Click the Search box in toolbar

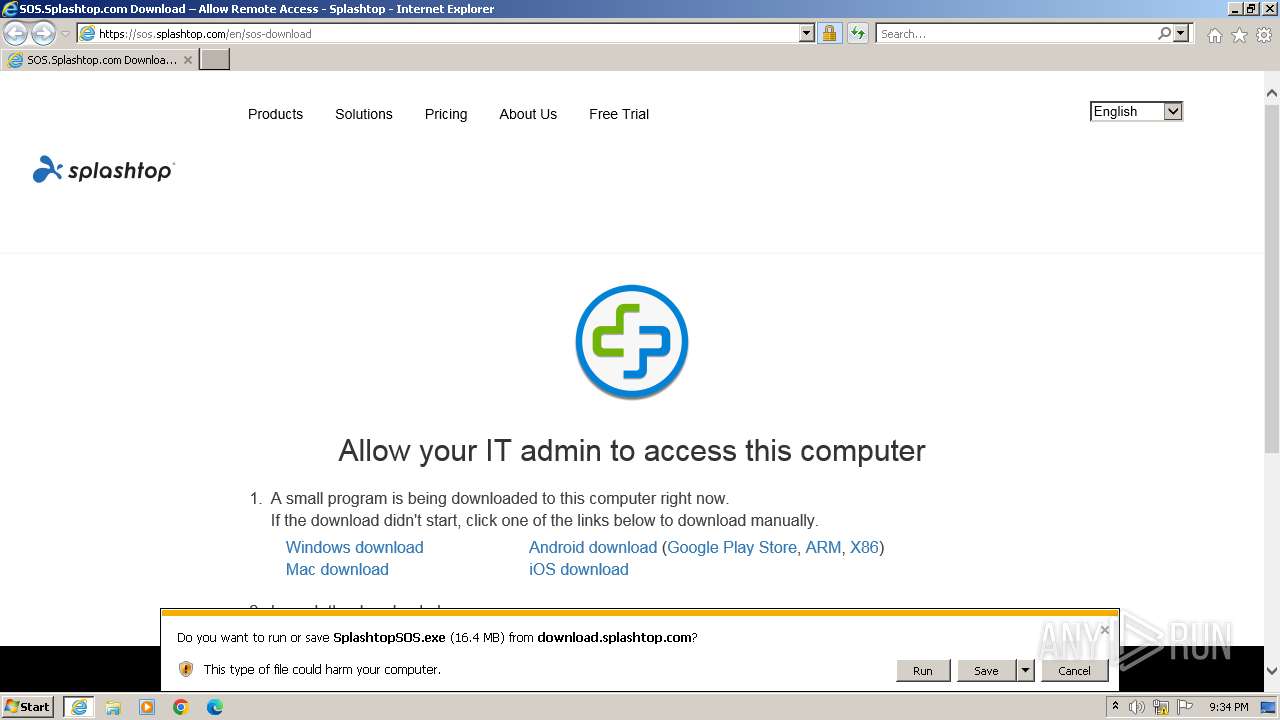(1016, 33)
